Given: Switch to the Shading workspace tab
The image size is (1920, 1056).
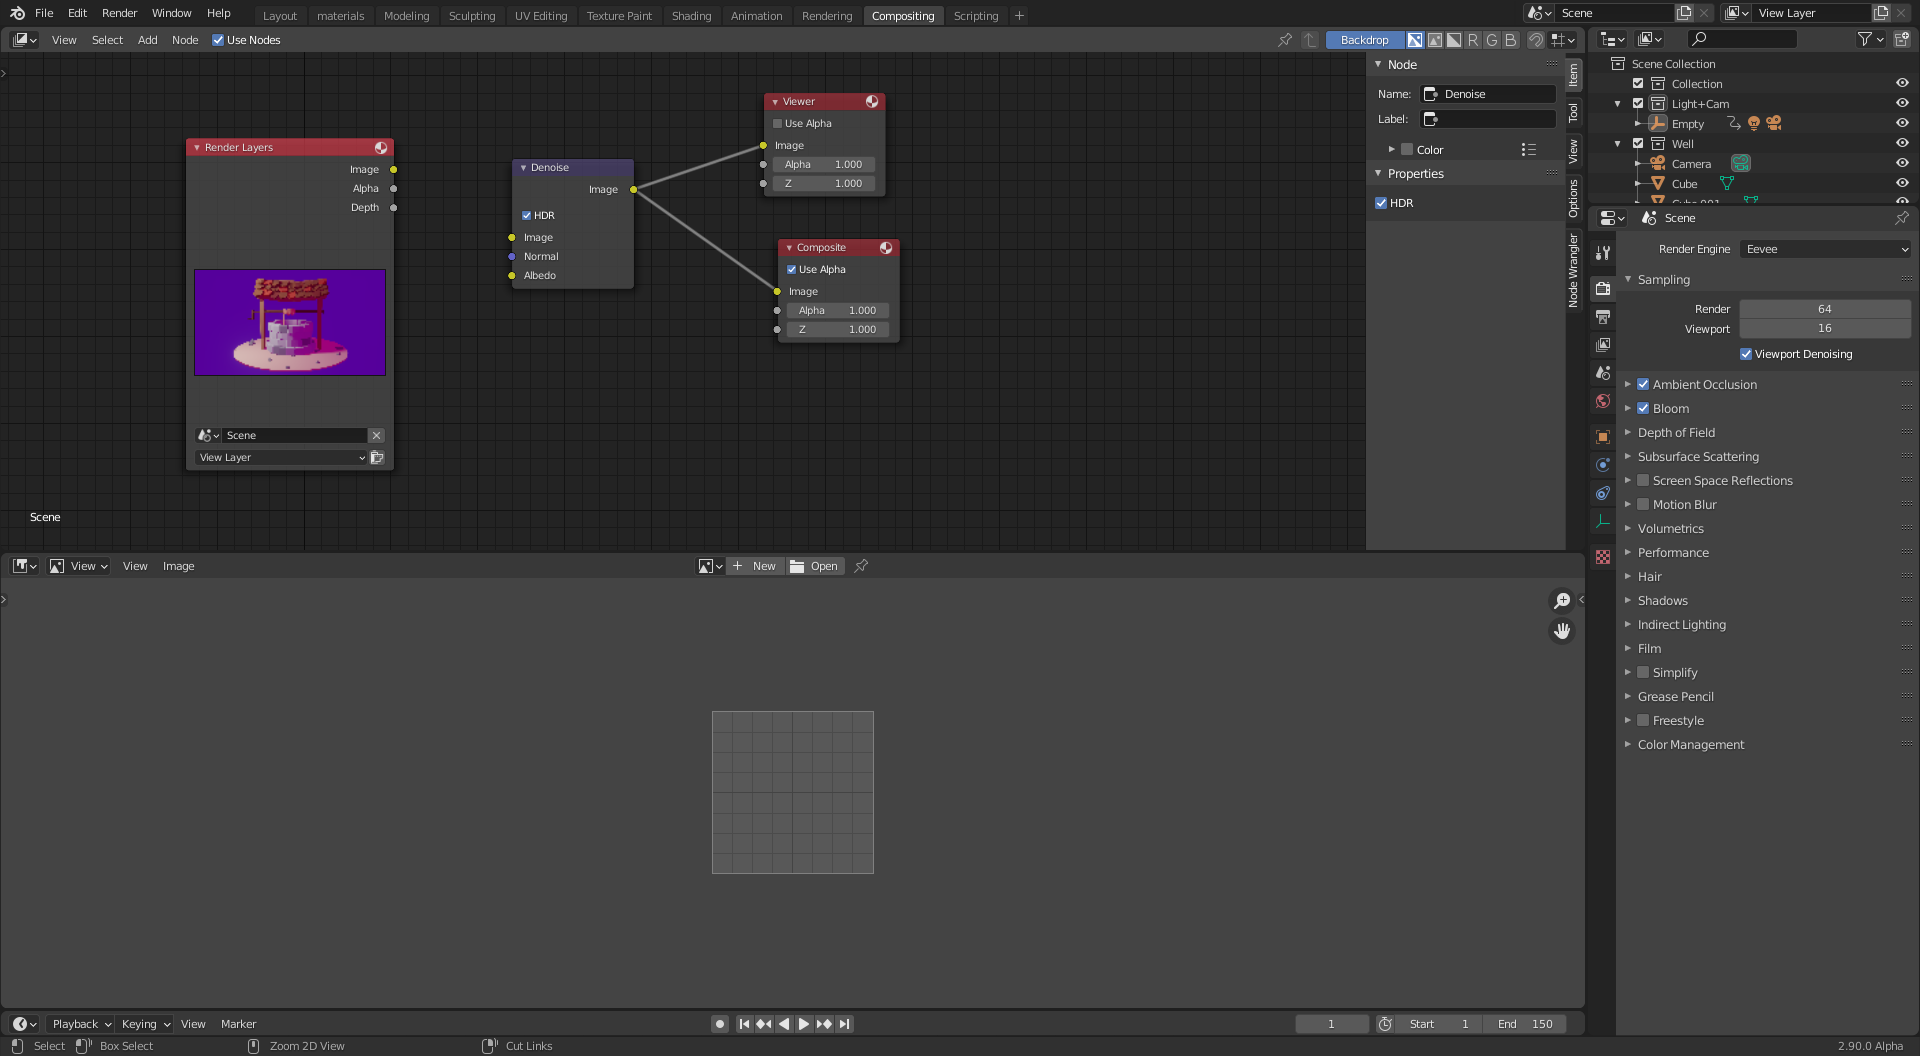Looking at the screenshot, I should pyautogui.click(x=691, y=15).
